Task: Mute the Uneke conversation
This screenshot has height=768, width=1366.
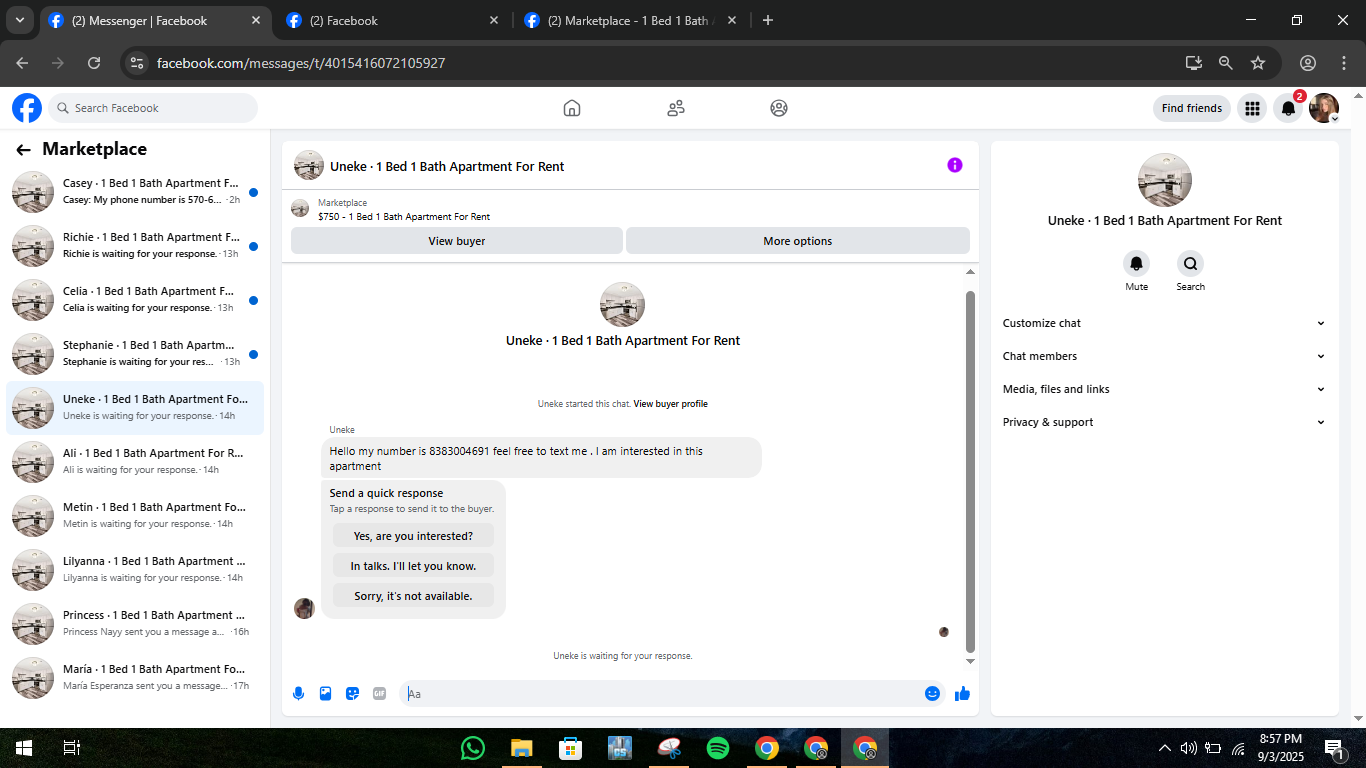Action: [1137, 264]
